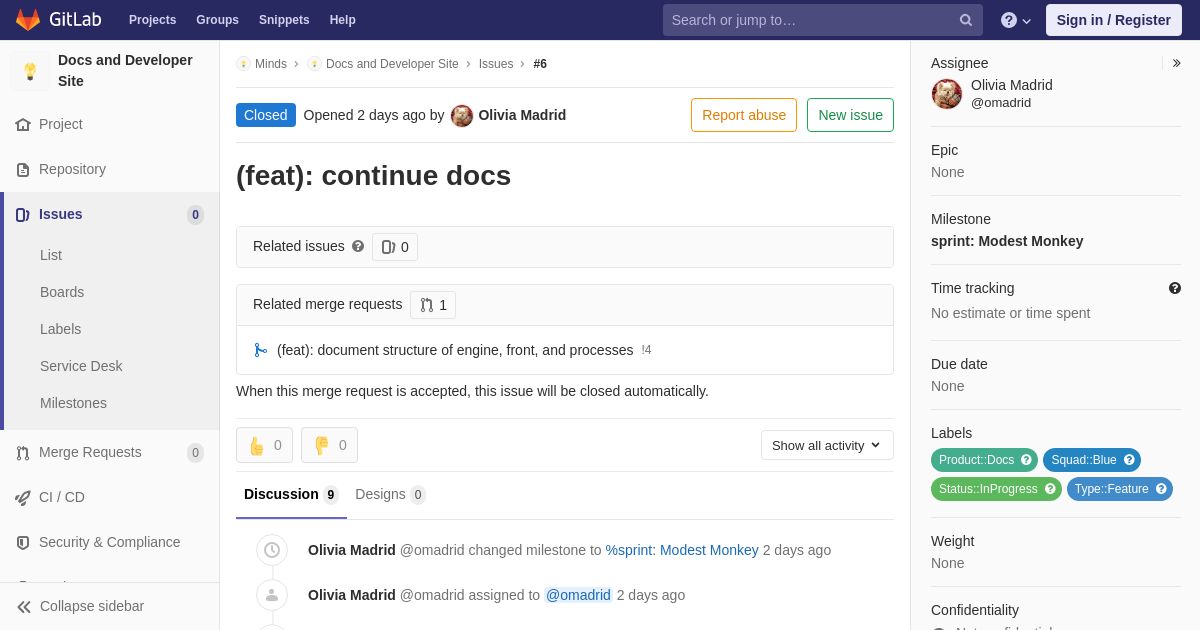Image resolution: width=1200 pixels, height=630 pixels.
Task: Open the Projects menu
Action: click(x=152, y=20)
